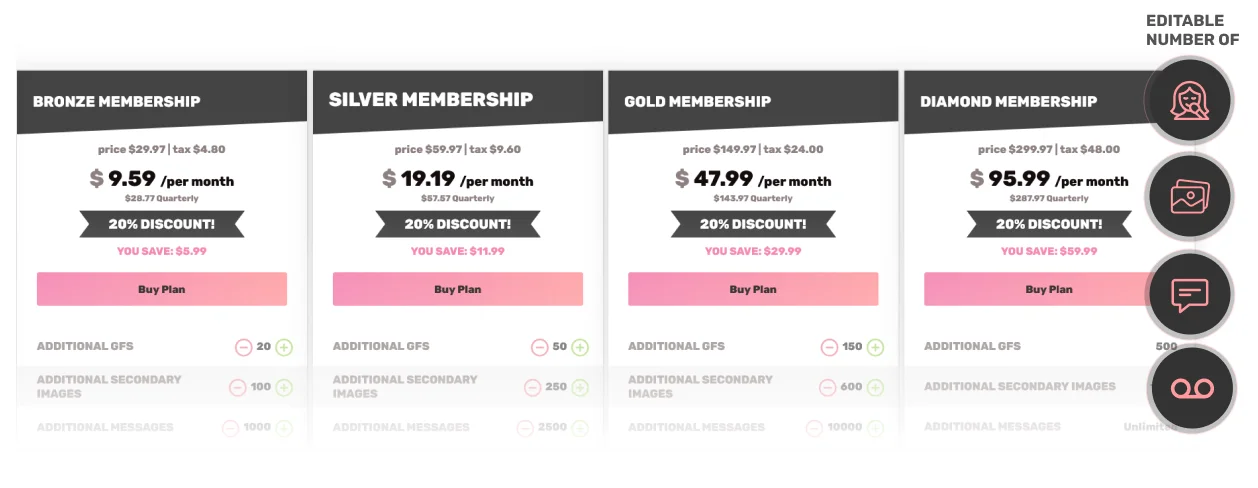Screen dimensions: 1258x488
Task: Decrease Silver additional GFS with minus
Action: [539, 347]
